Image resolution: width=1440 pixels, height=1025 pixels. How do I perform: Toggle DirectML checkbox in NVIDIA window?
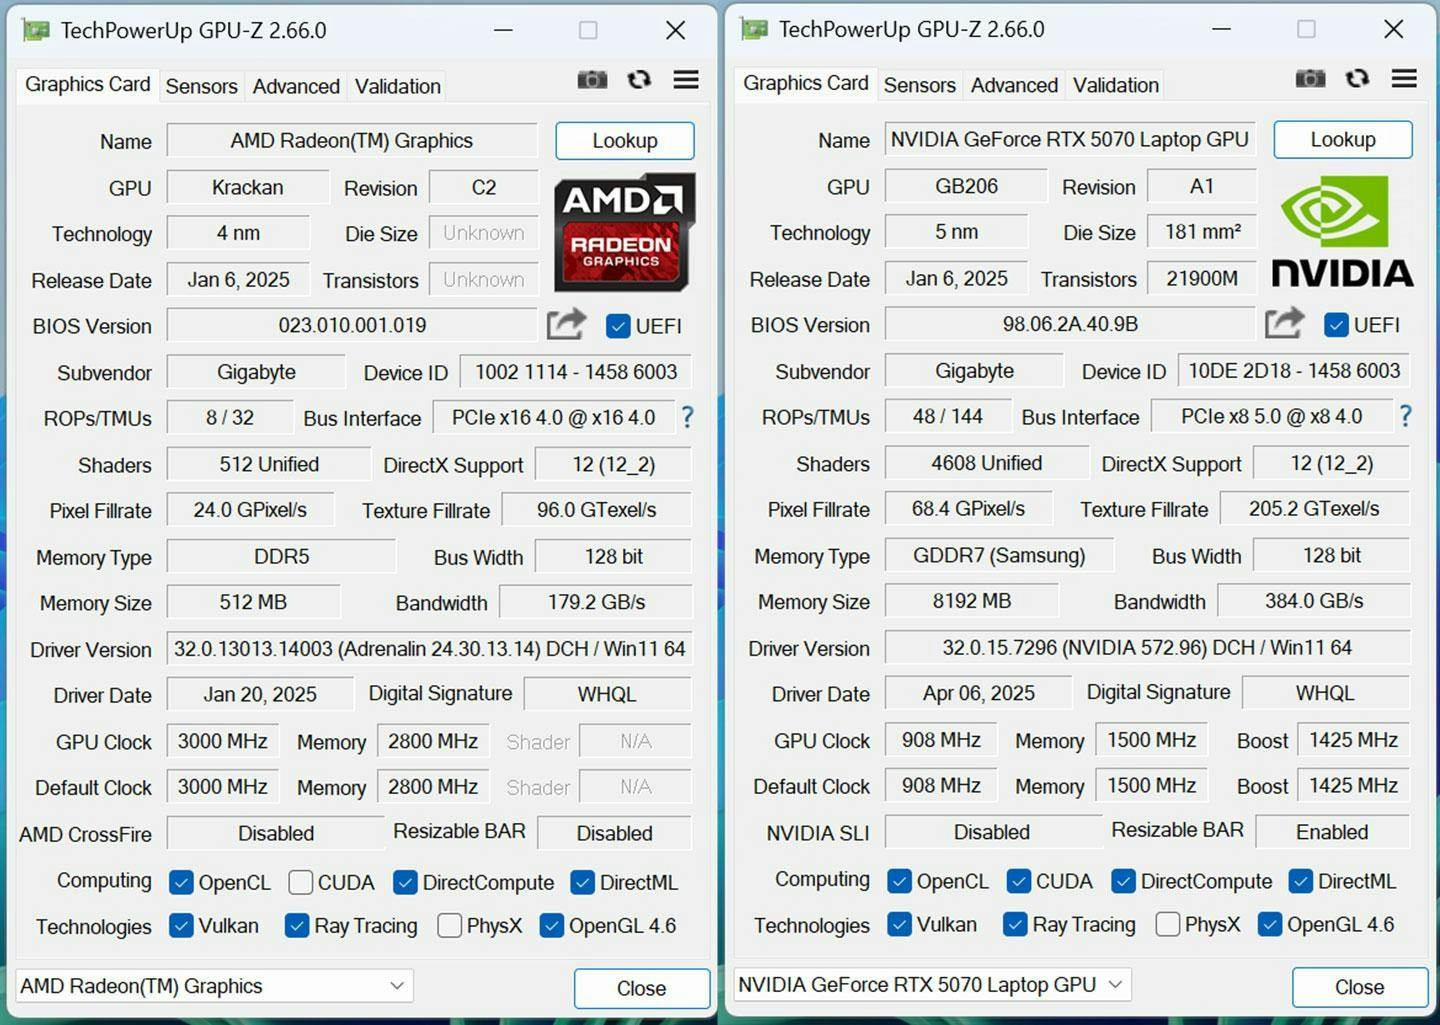pyautogui.click(x=1300, y=881)
